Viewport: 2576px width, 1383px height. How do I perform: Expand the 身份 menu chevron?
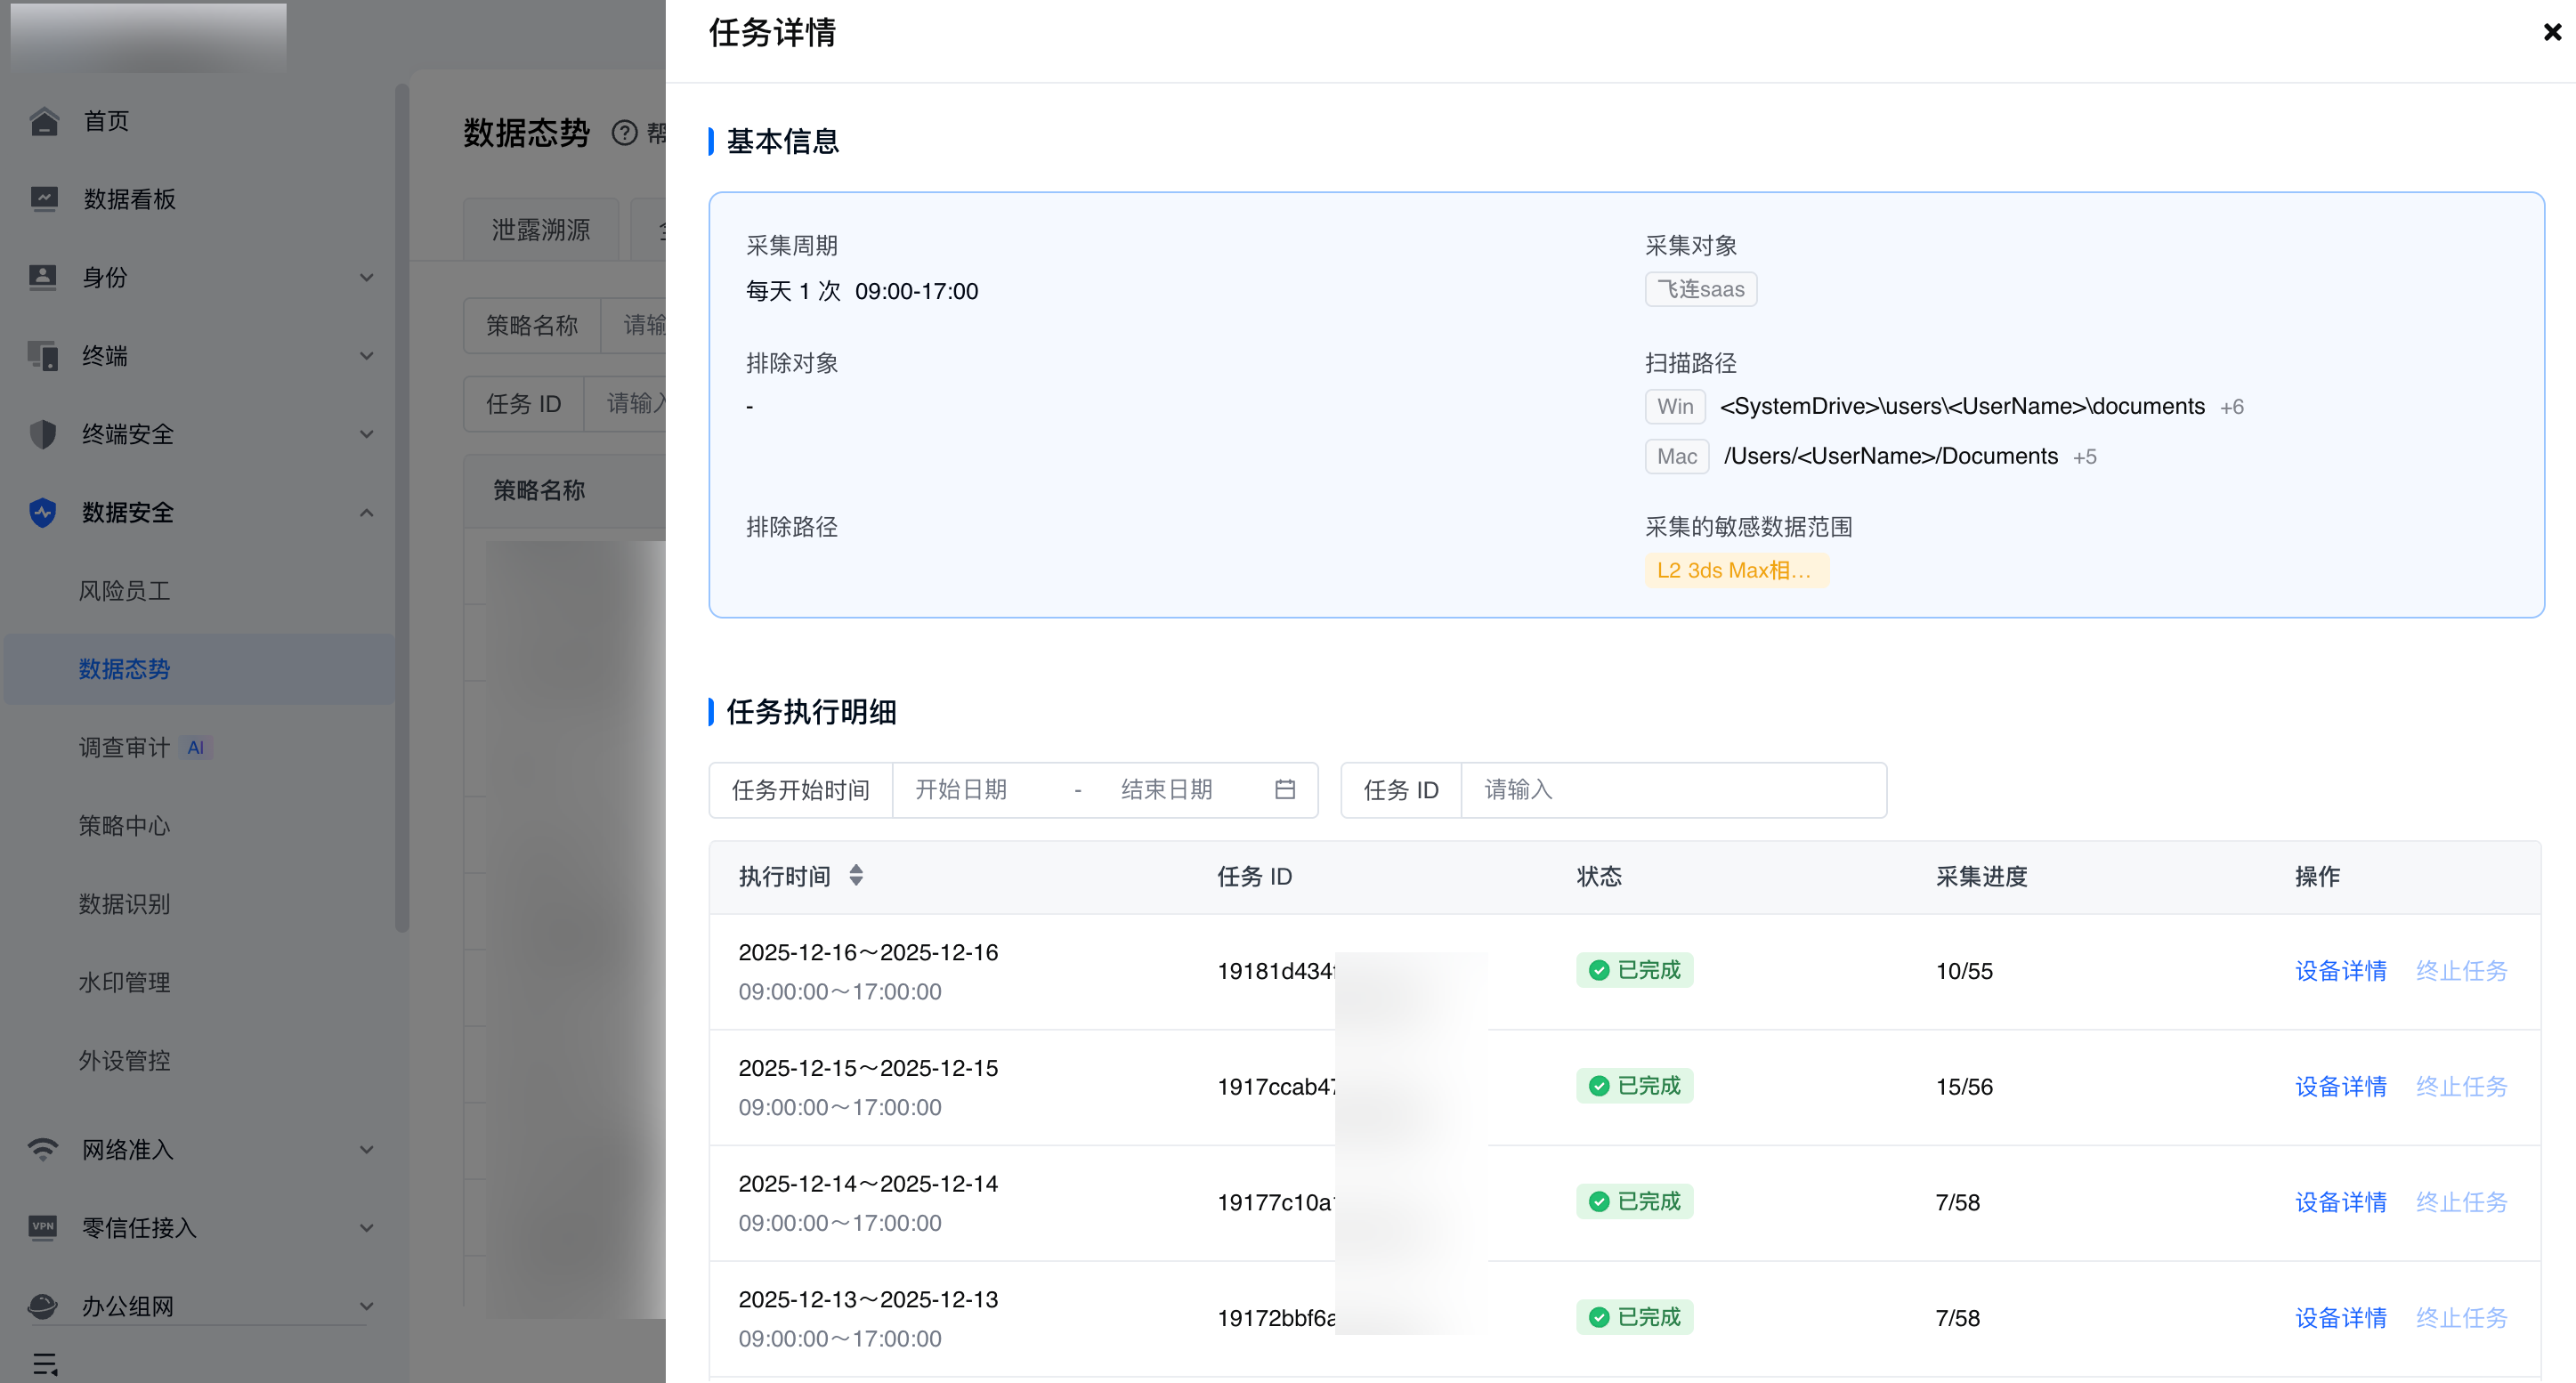pyautogui.click(x=367, y=277)
